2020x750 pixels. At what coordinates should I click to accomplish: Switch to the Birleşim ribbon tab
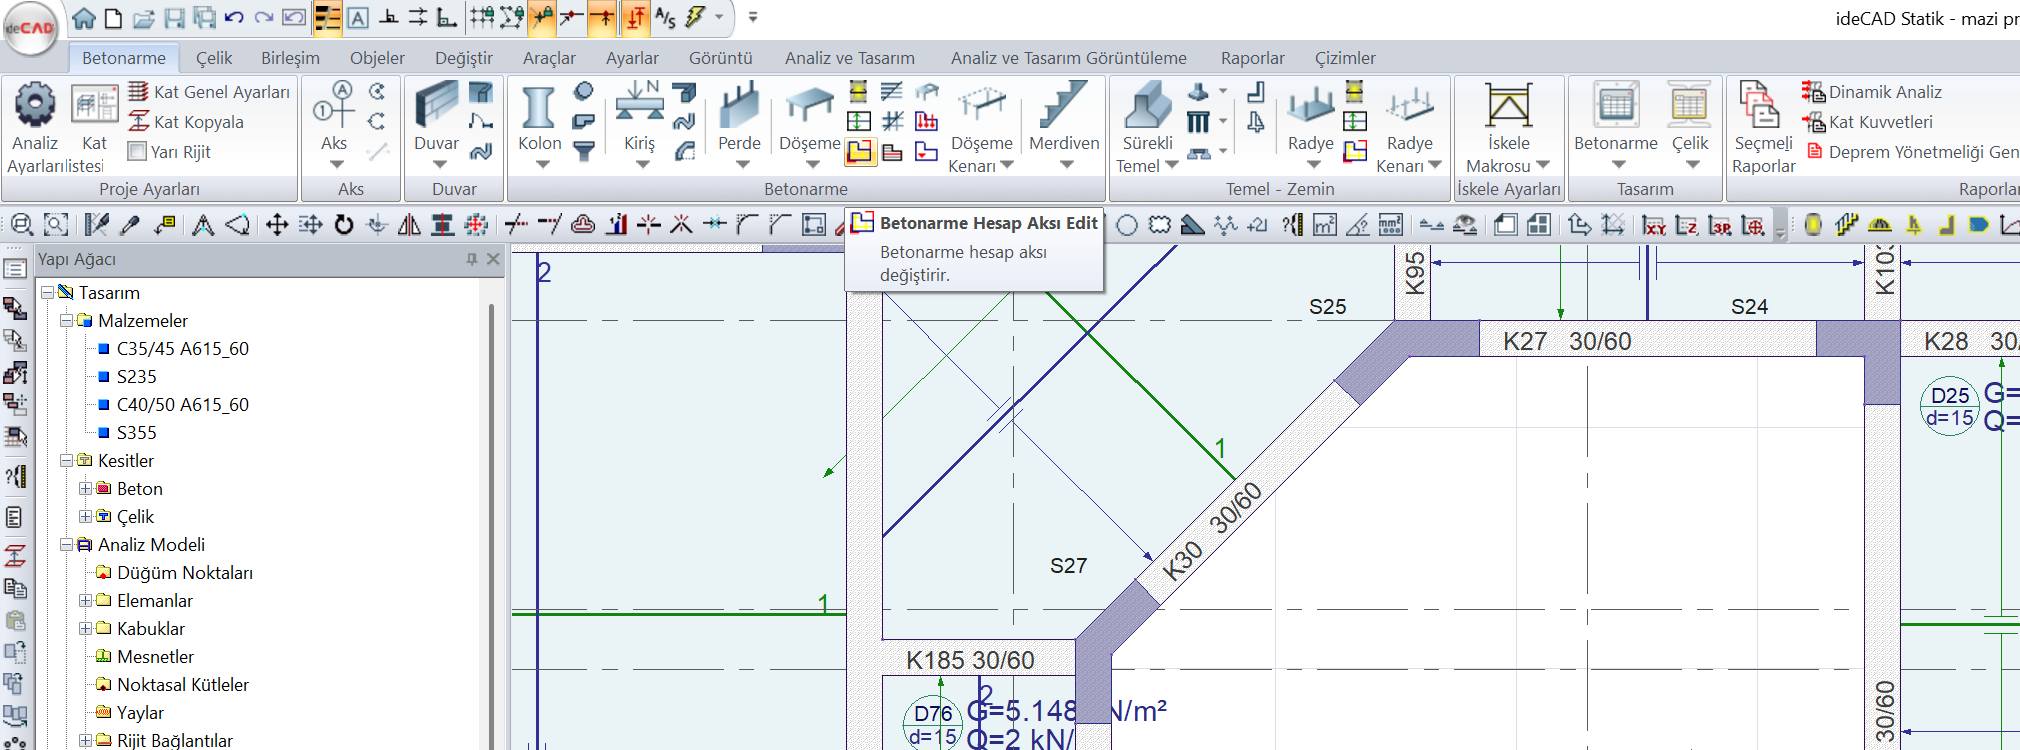click(x=290, y=58)
